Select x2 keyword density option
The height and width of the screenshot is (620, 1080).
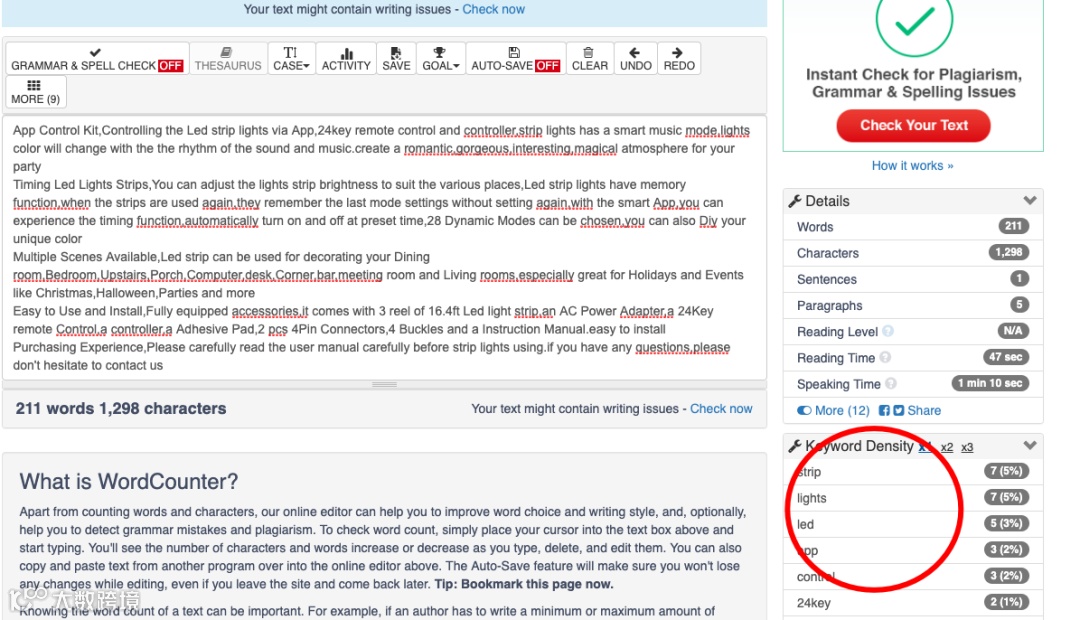pyautogui.click(x=947, y=447)
